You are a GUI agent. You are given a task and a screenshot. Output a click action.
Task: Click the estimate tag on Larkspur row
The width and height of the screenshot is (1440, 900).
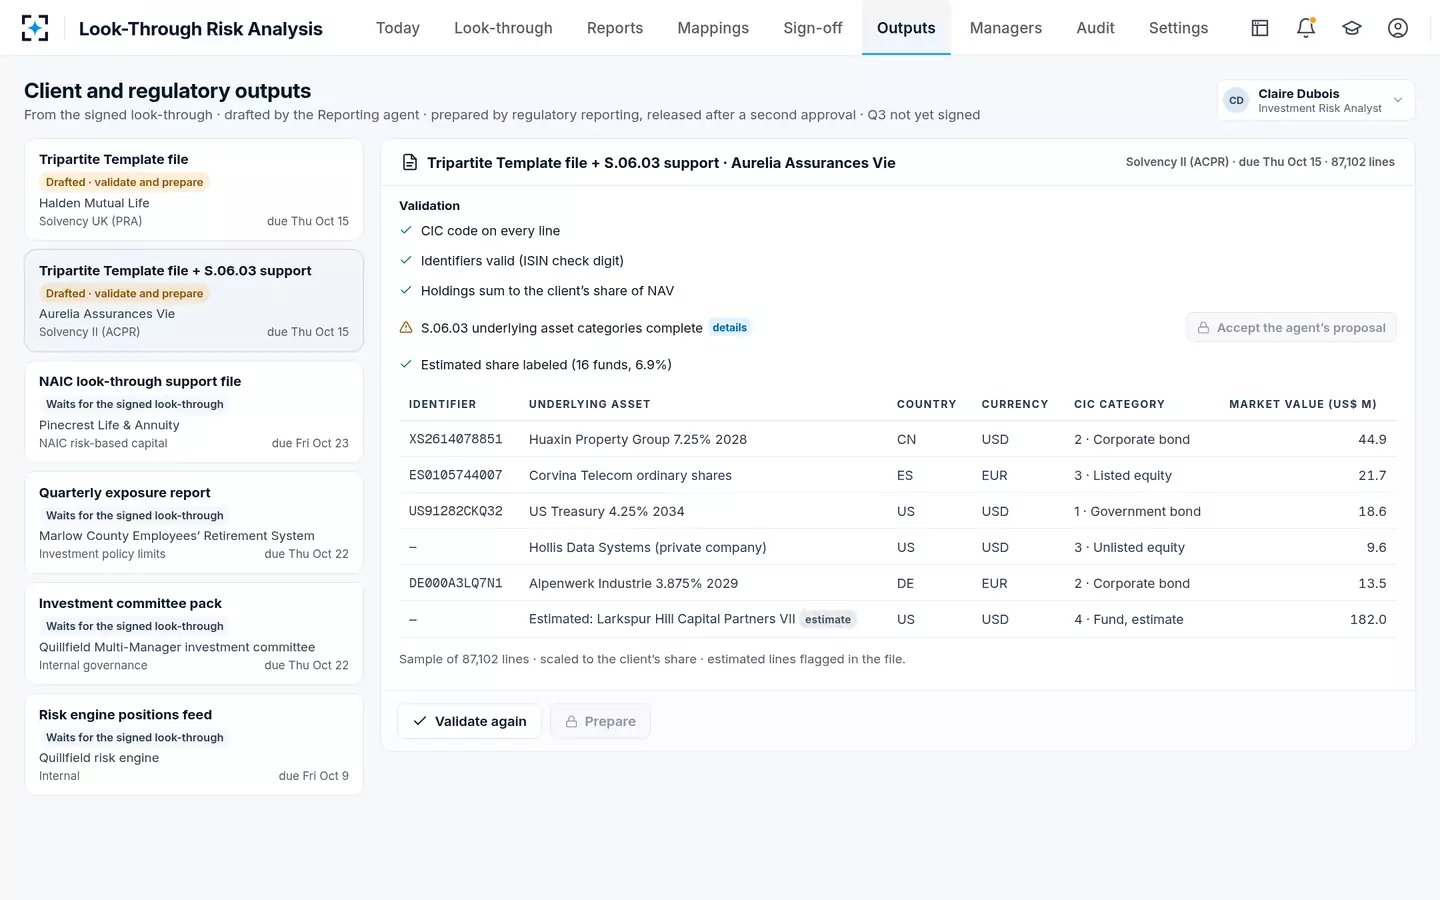click(x=828, y=620)
